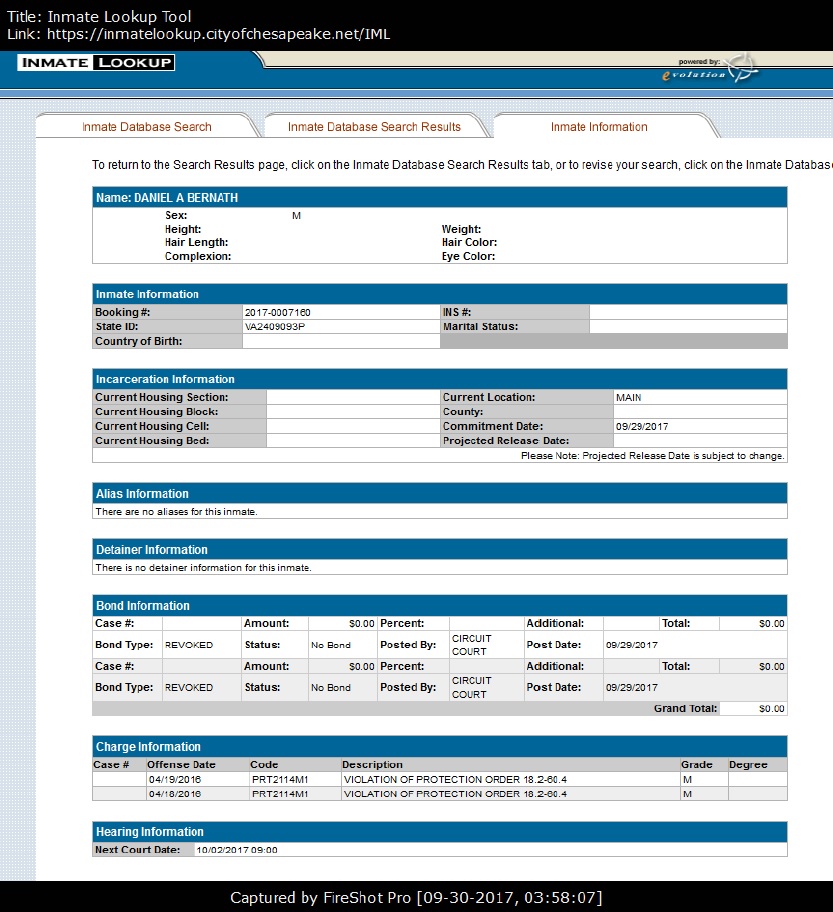This screenshot has height=912, width=833.
Task: Switch to Inmate Database Search Results tab
Action: click(374, 127)
